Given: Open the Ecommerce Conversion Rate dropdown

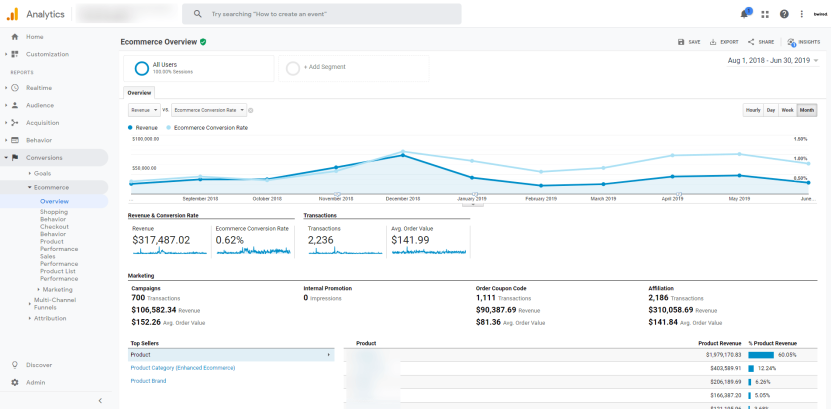Looking at the screenshot, I should coord(209,110).
